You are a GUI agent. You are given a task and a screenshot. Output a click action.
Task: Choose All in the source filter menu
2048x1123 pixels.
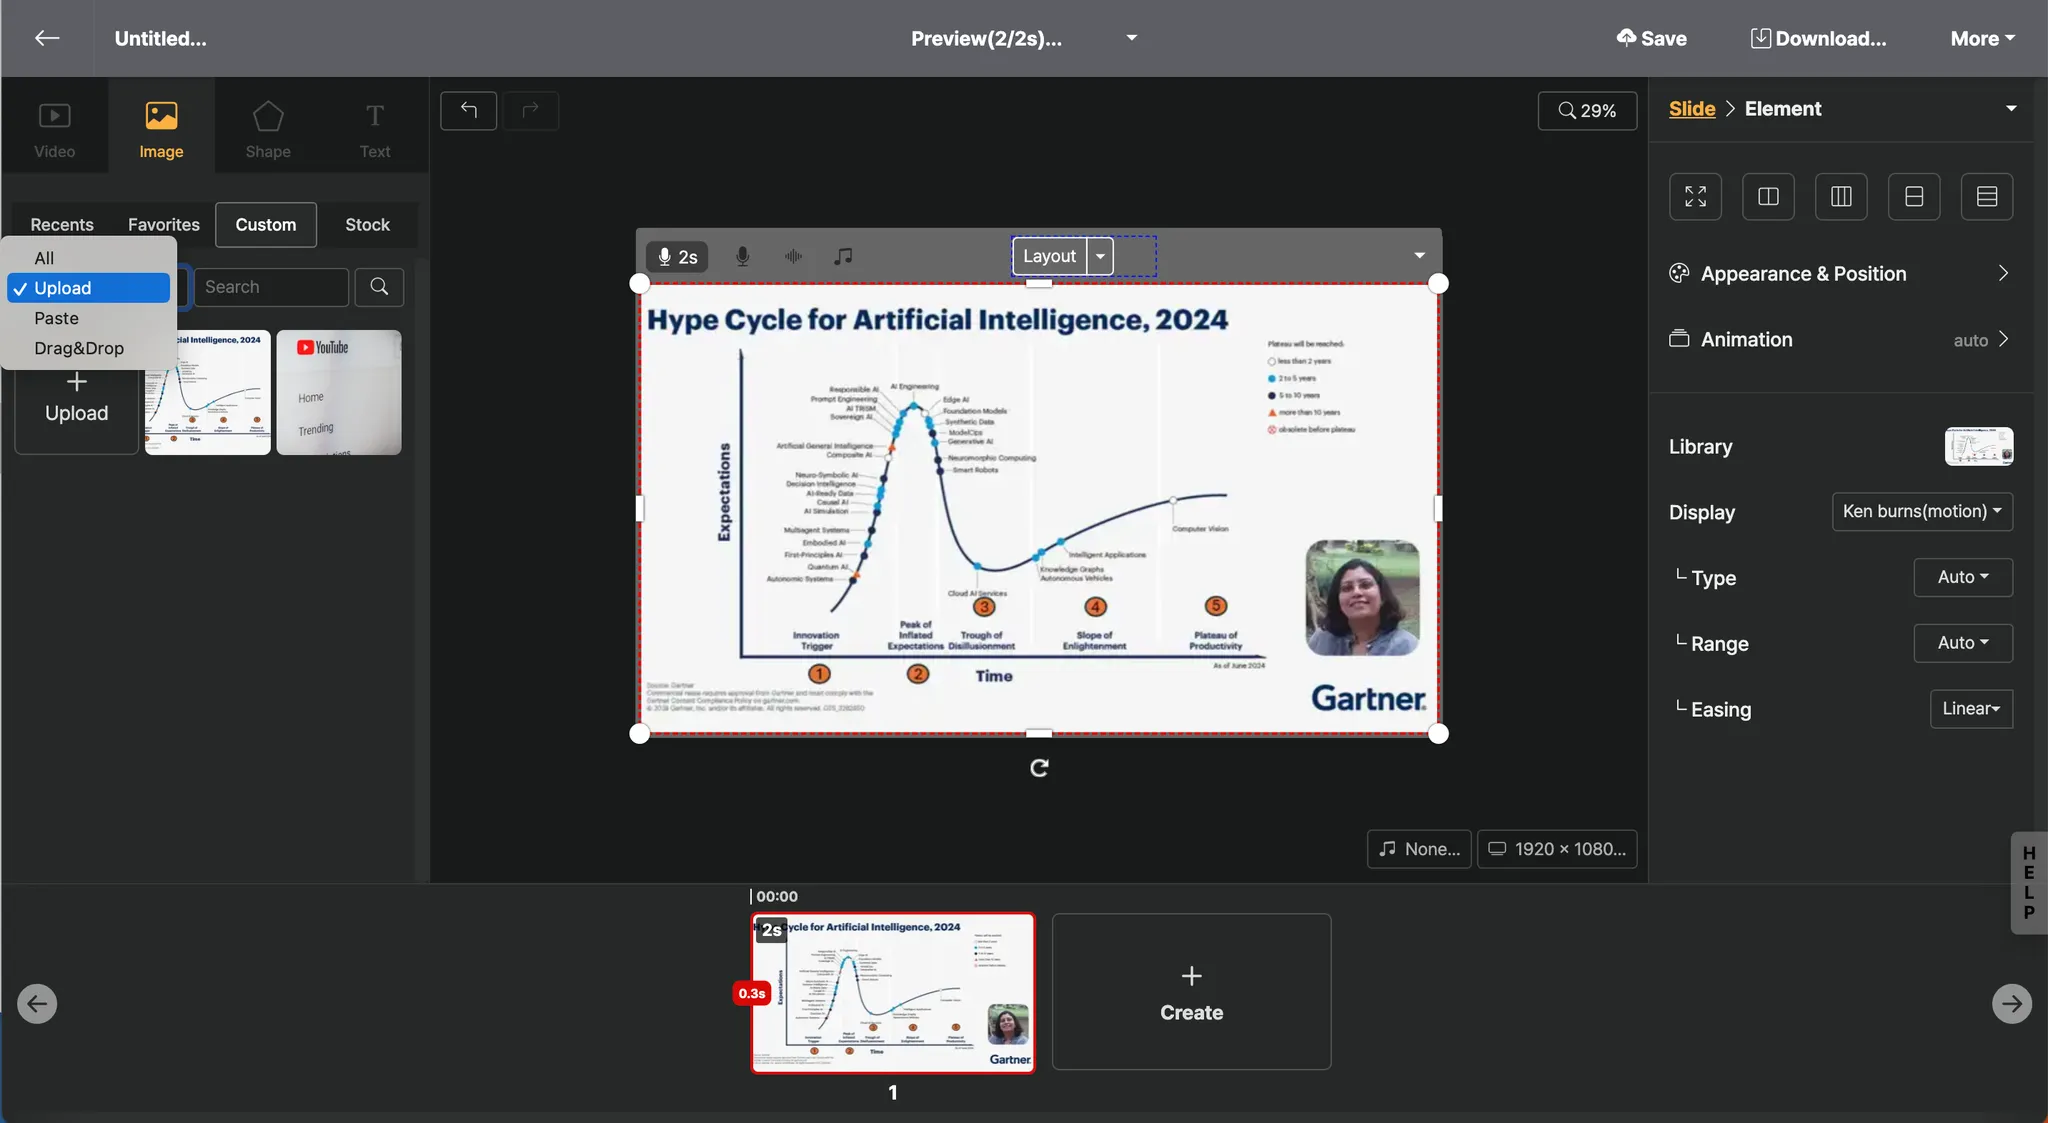click(x=89, y=258)
